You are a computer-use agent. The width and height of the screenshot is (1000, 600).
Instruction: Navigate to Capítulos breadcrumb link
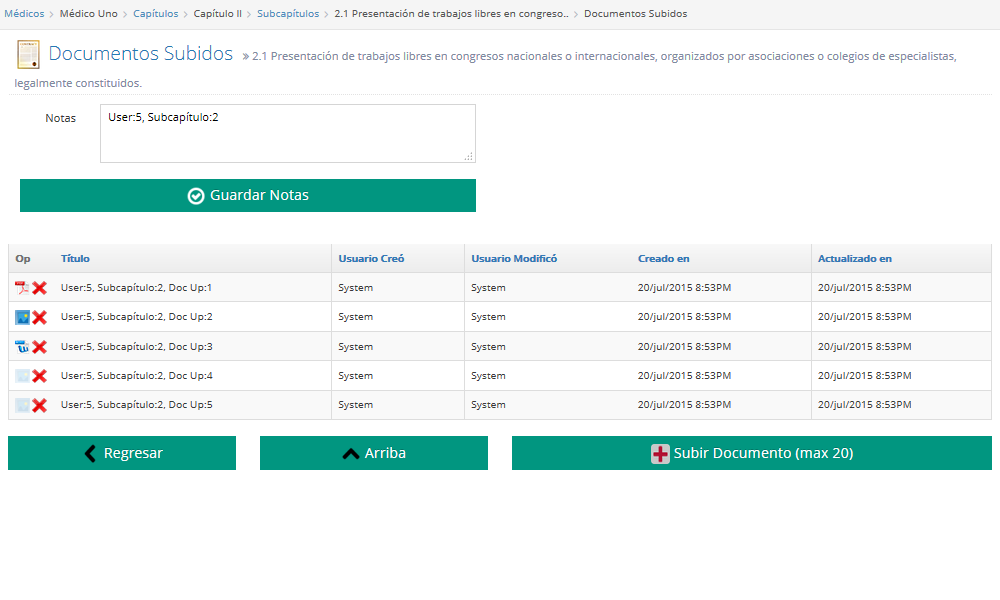click(x=155, y=14)
